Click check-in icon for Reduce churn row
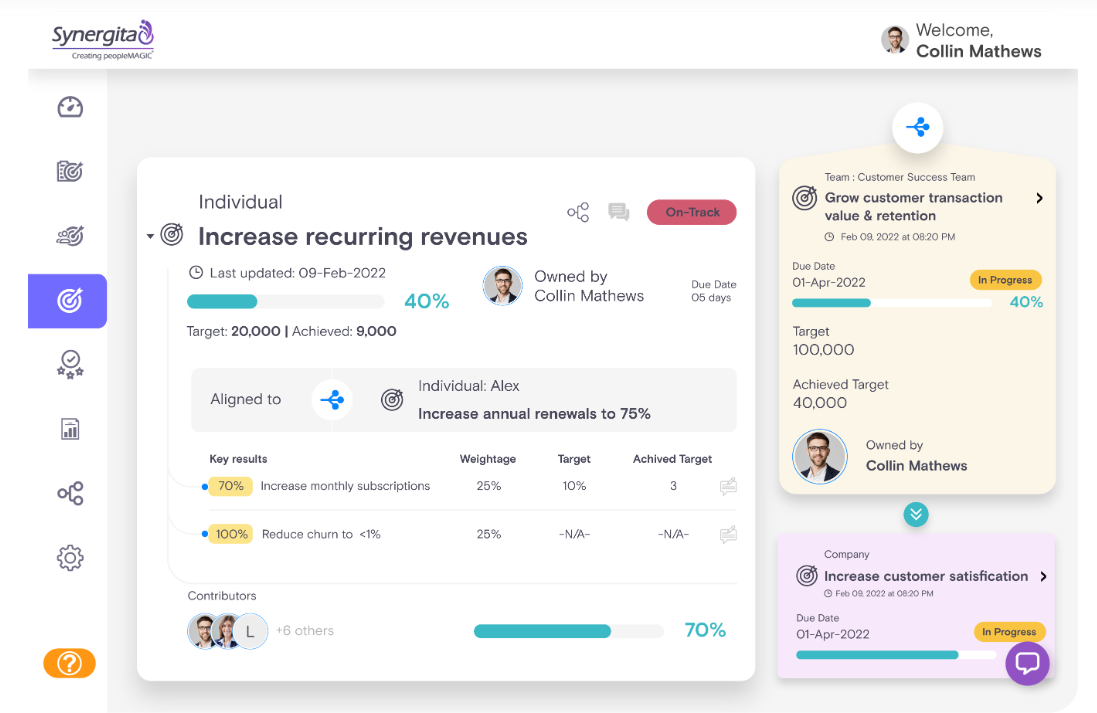The width and height of the screenshot is (1097, 713). (728, 535)
